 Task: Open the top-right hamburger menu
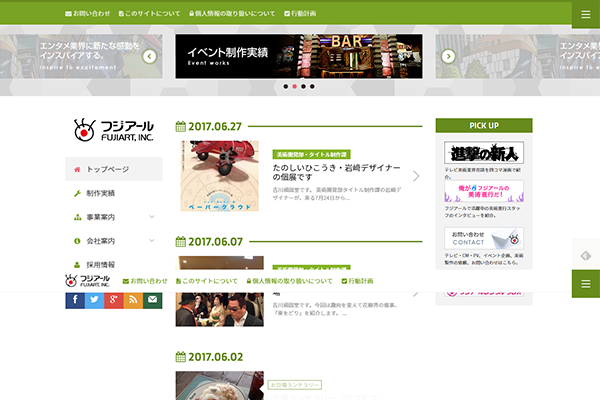pos(585,15)
